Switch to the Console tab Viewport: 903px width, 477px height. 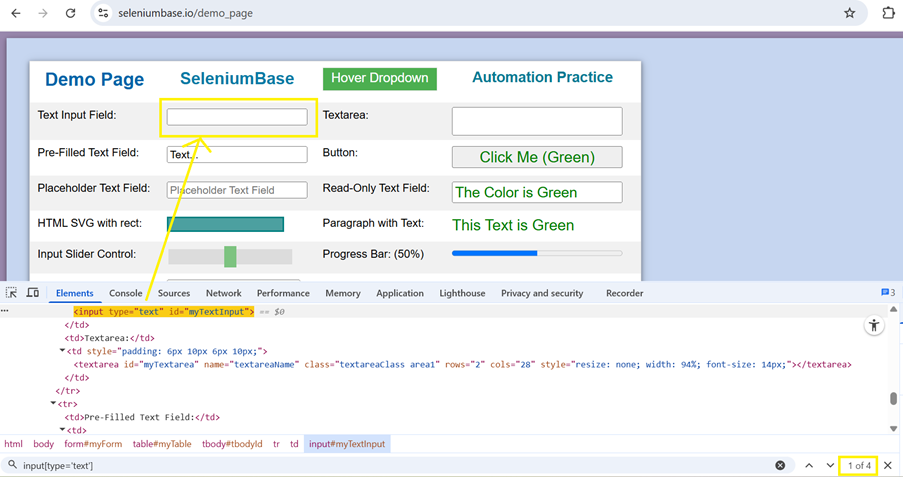click(126, 293)
